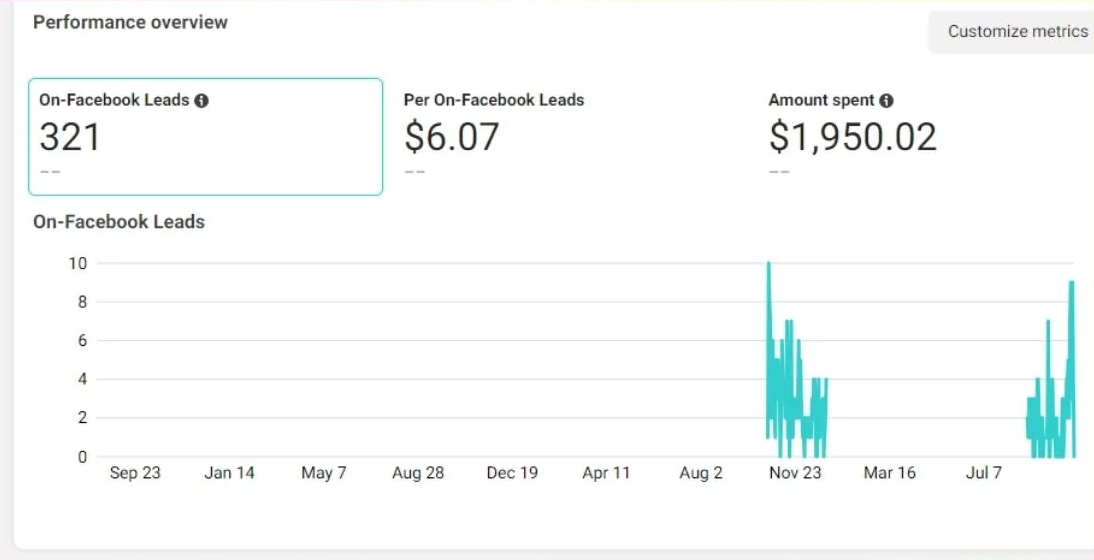Click the 10 label on y-axis
Viewport: 1094px width, 560px height.
(x=77, y=264)
